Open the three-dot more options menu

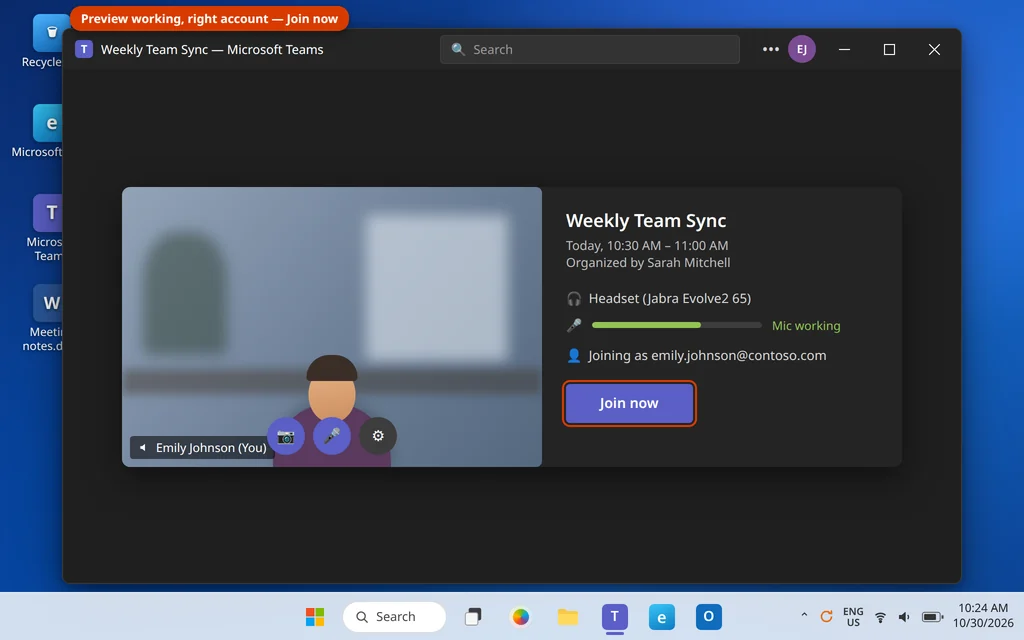tap(771, 49)
